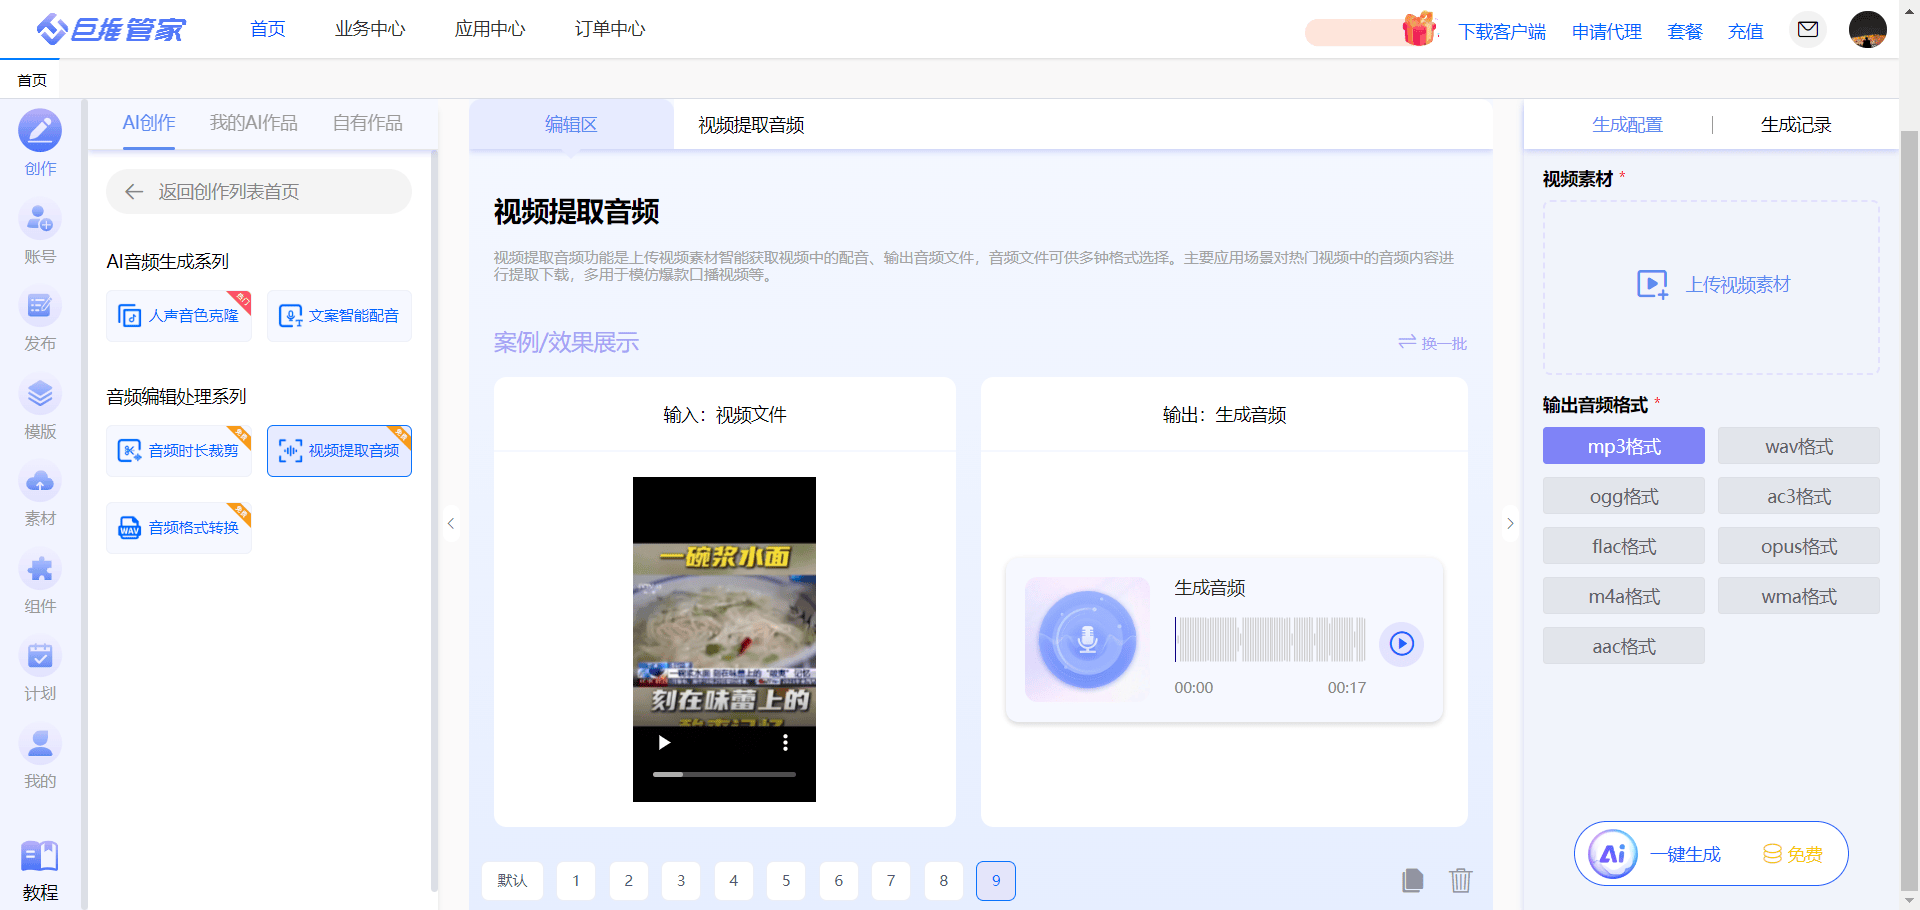The height and width of the screenshot is (910, 1920).
Task: Choose the flac格式 output format
Action: click(1623, 546)
